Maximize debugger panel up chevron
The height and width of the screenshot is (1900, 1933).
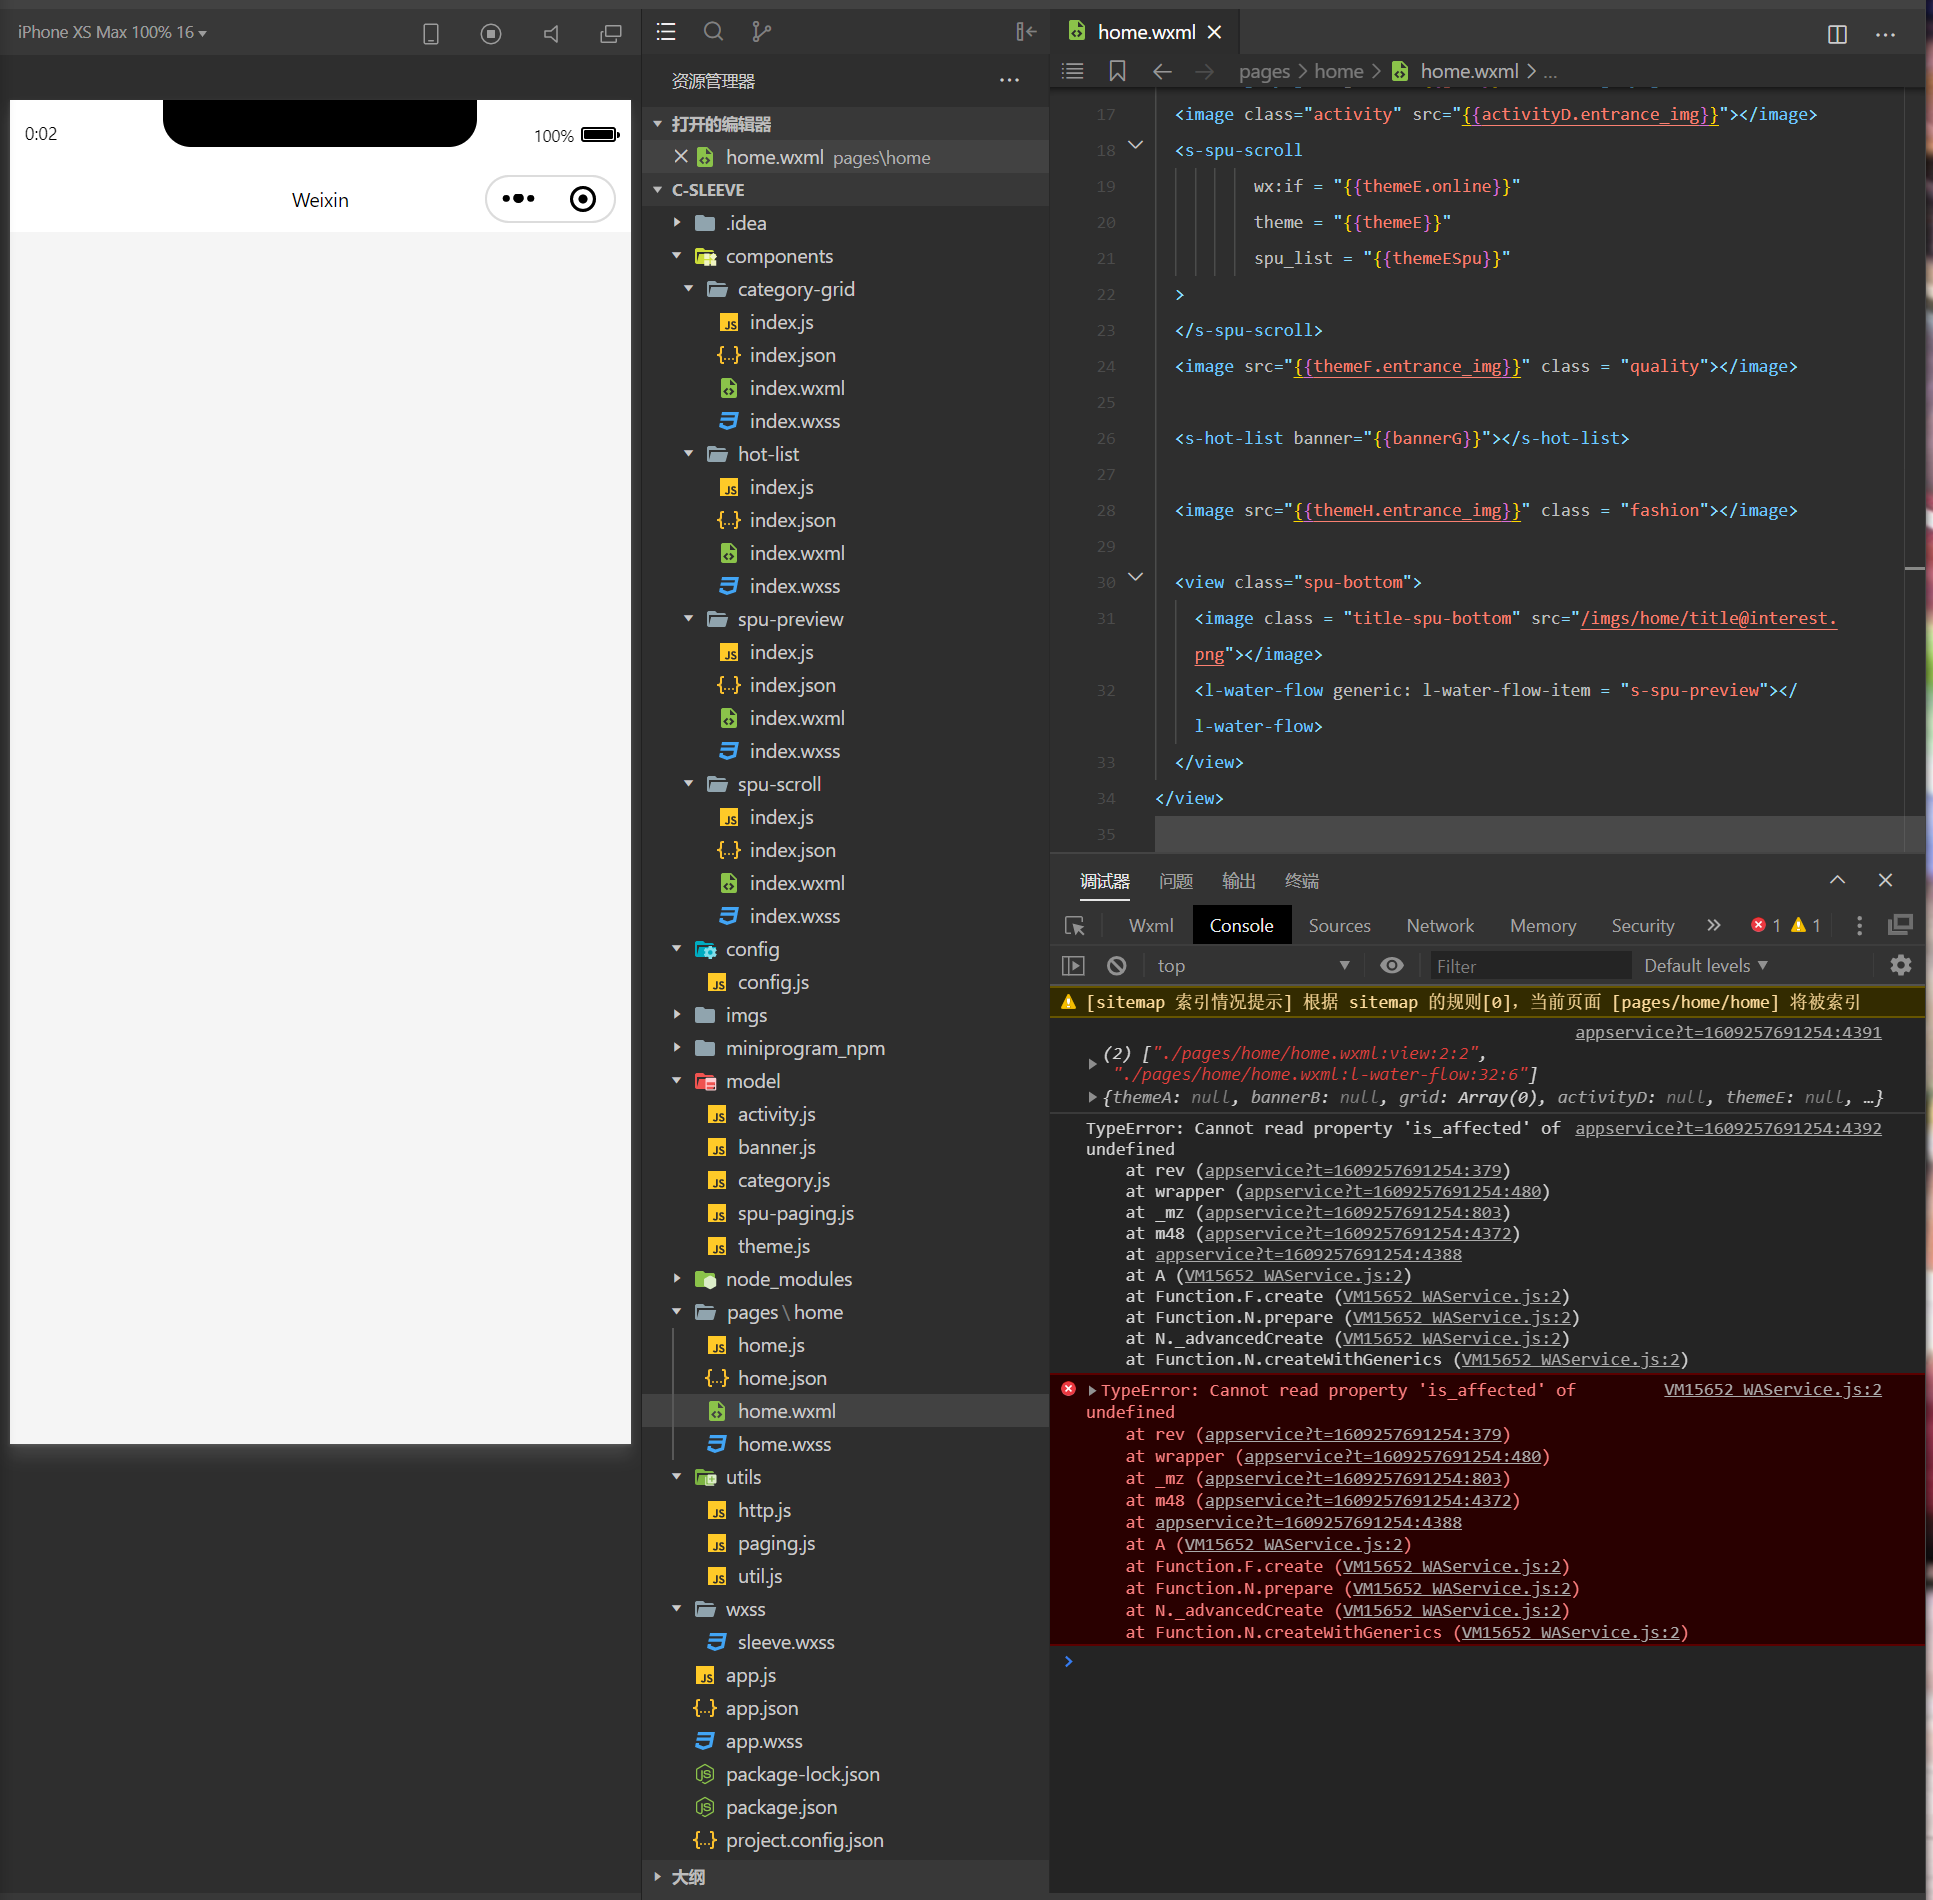[x=1837, y=880]
